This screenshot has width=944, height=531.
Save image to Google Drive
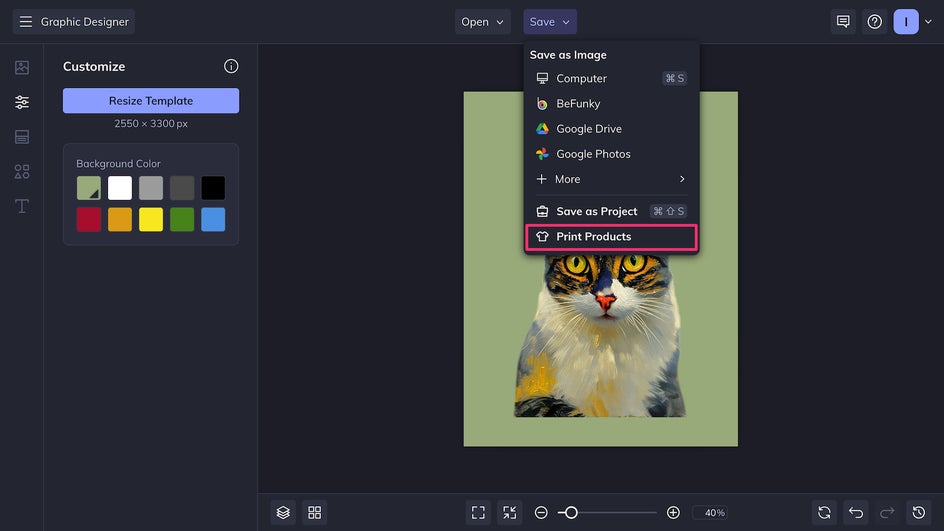pos(610,129)
